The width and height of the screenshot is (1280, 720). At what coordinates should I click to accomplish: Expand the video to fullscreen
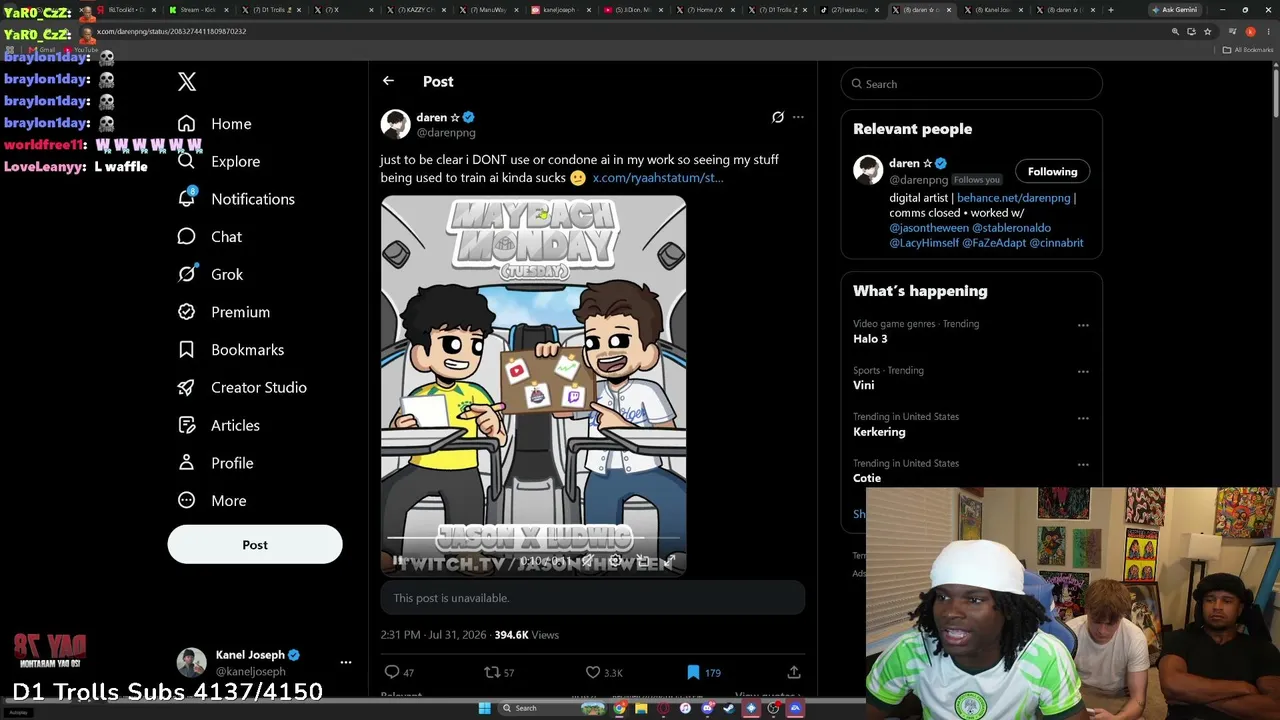[669, 561]
